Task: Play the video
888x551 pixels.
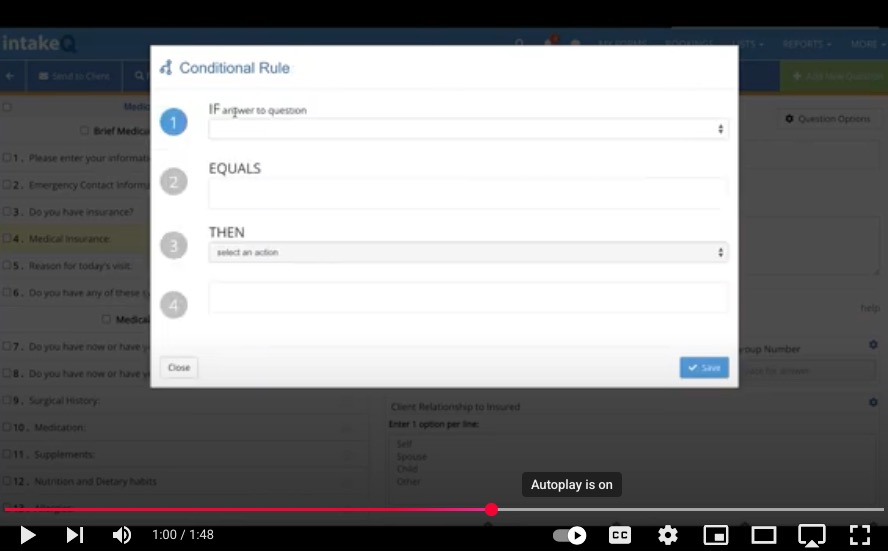Action: (27, 535)
